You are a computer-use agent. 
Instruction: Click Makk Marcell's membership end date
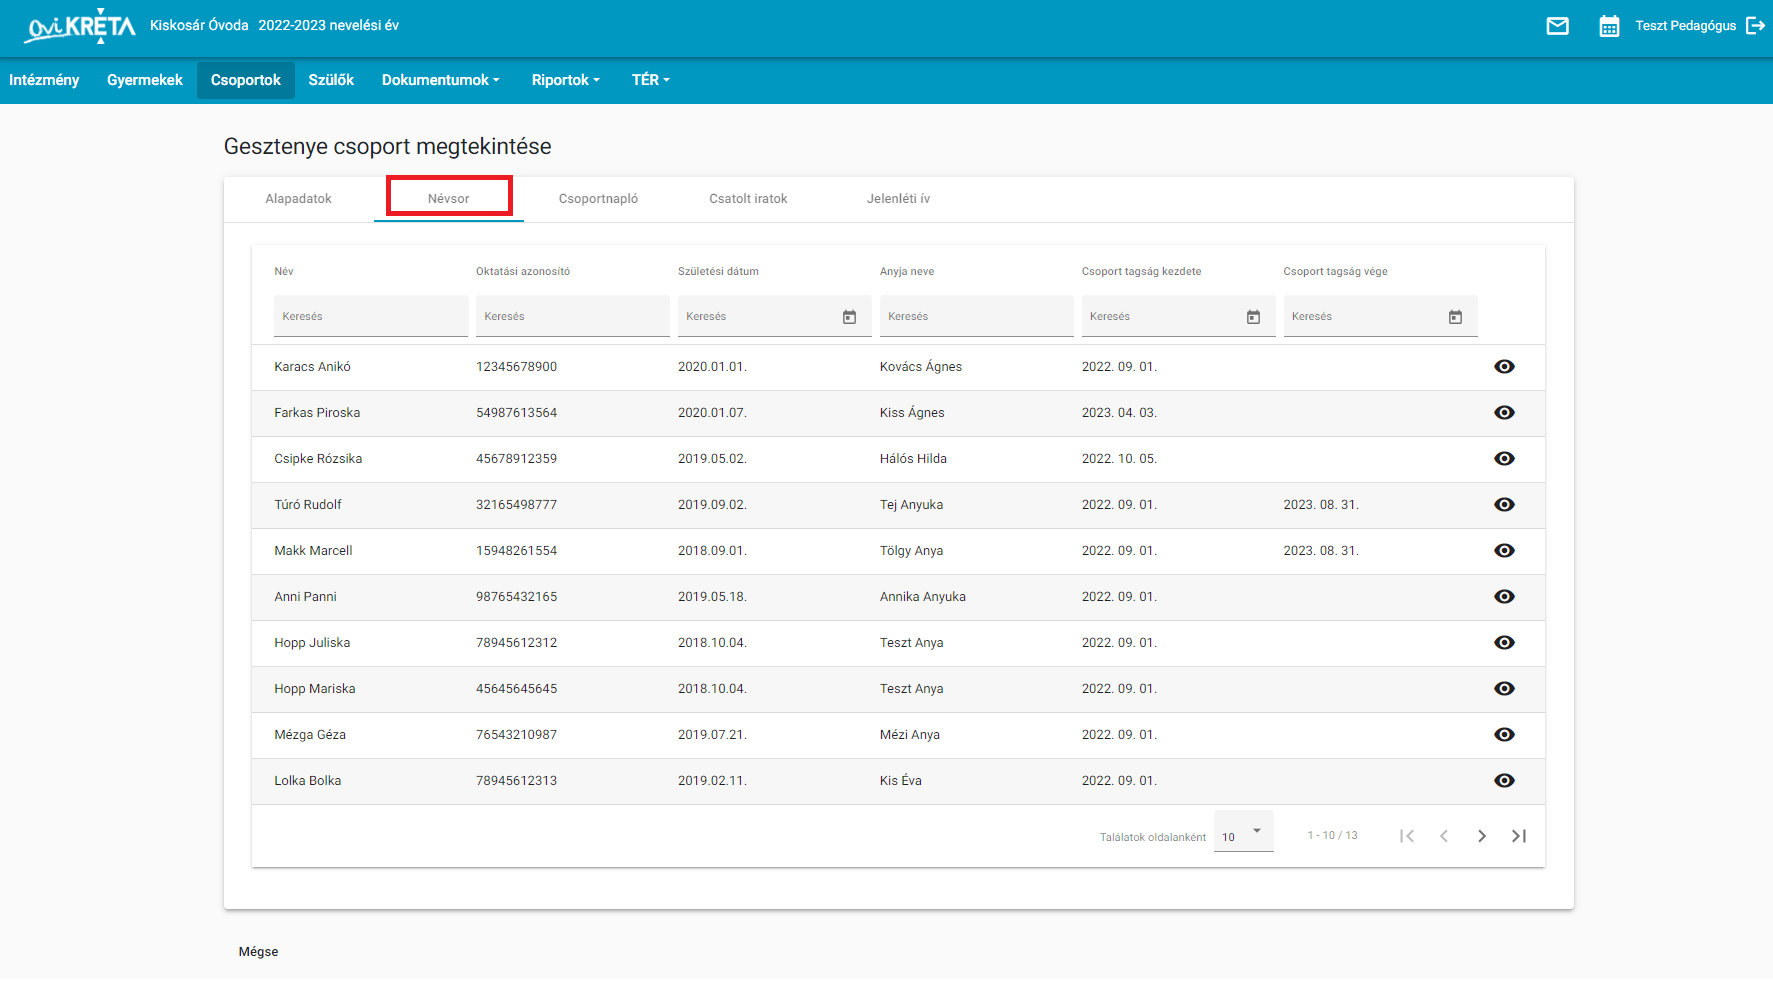1321,551
